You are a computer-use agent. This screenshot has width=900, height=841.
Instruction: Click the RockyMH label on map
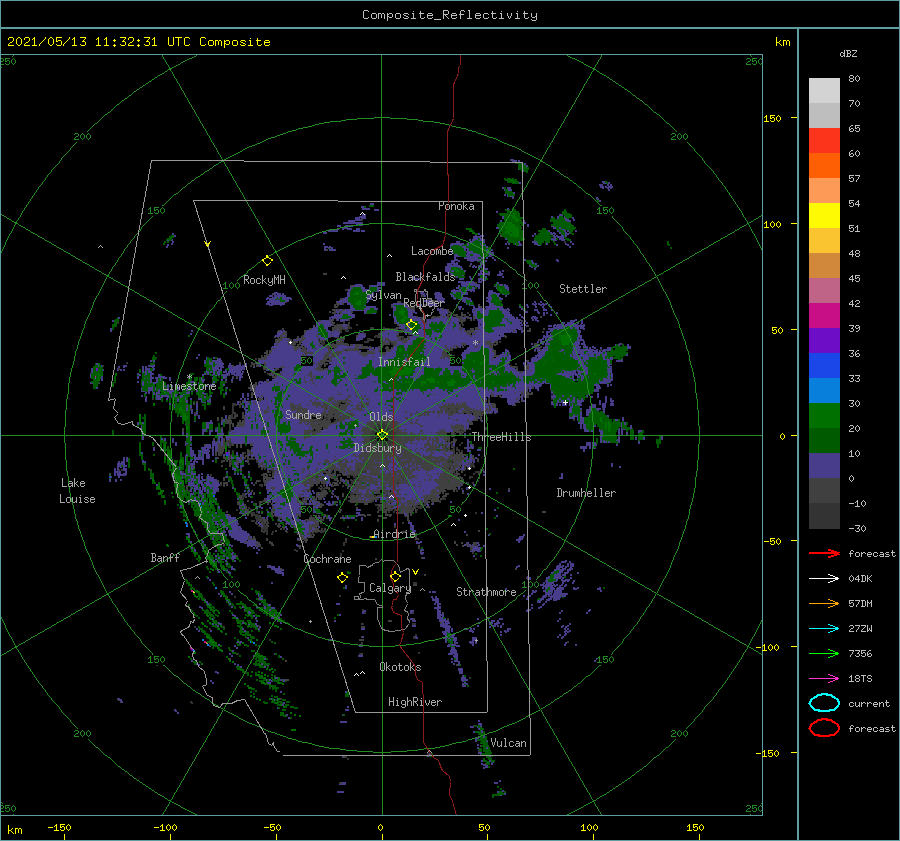tap(264, 280)
